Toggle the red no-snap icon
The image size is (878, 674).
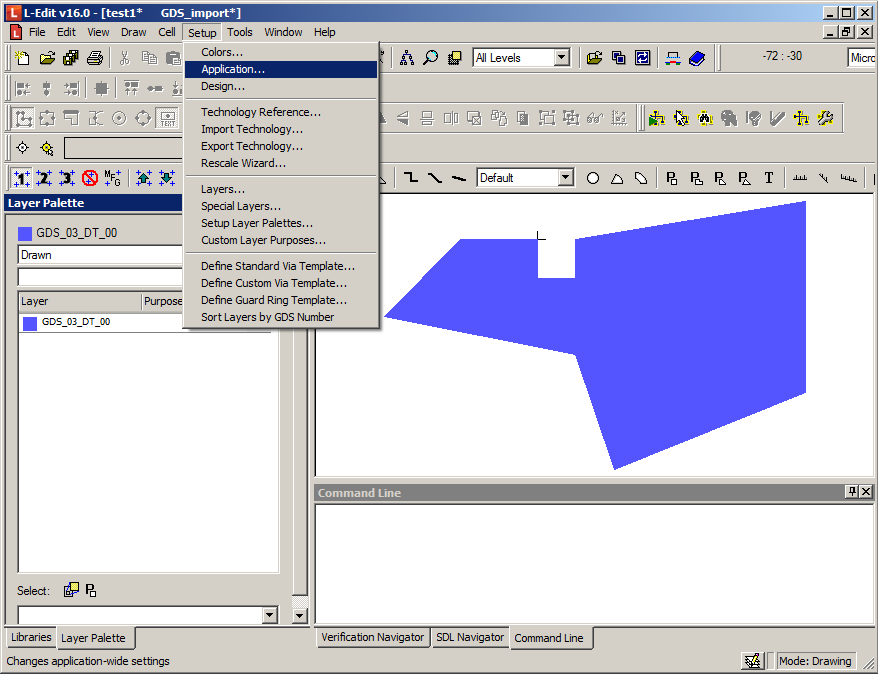(x=90, y=178)
